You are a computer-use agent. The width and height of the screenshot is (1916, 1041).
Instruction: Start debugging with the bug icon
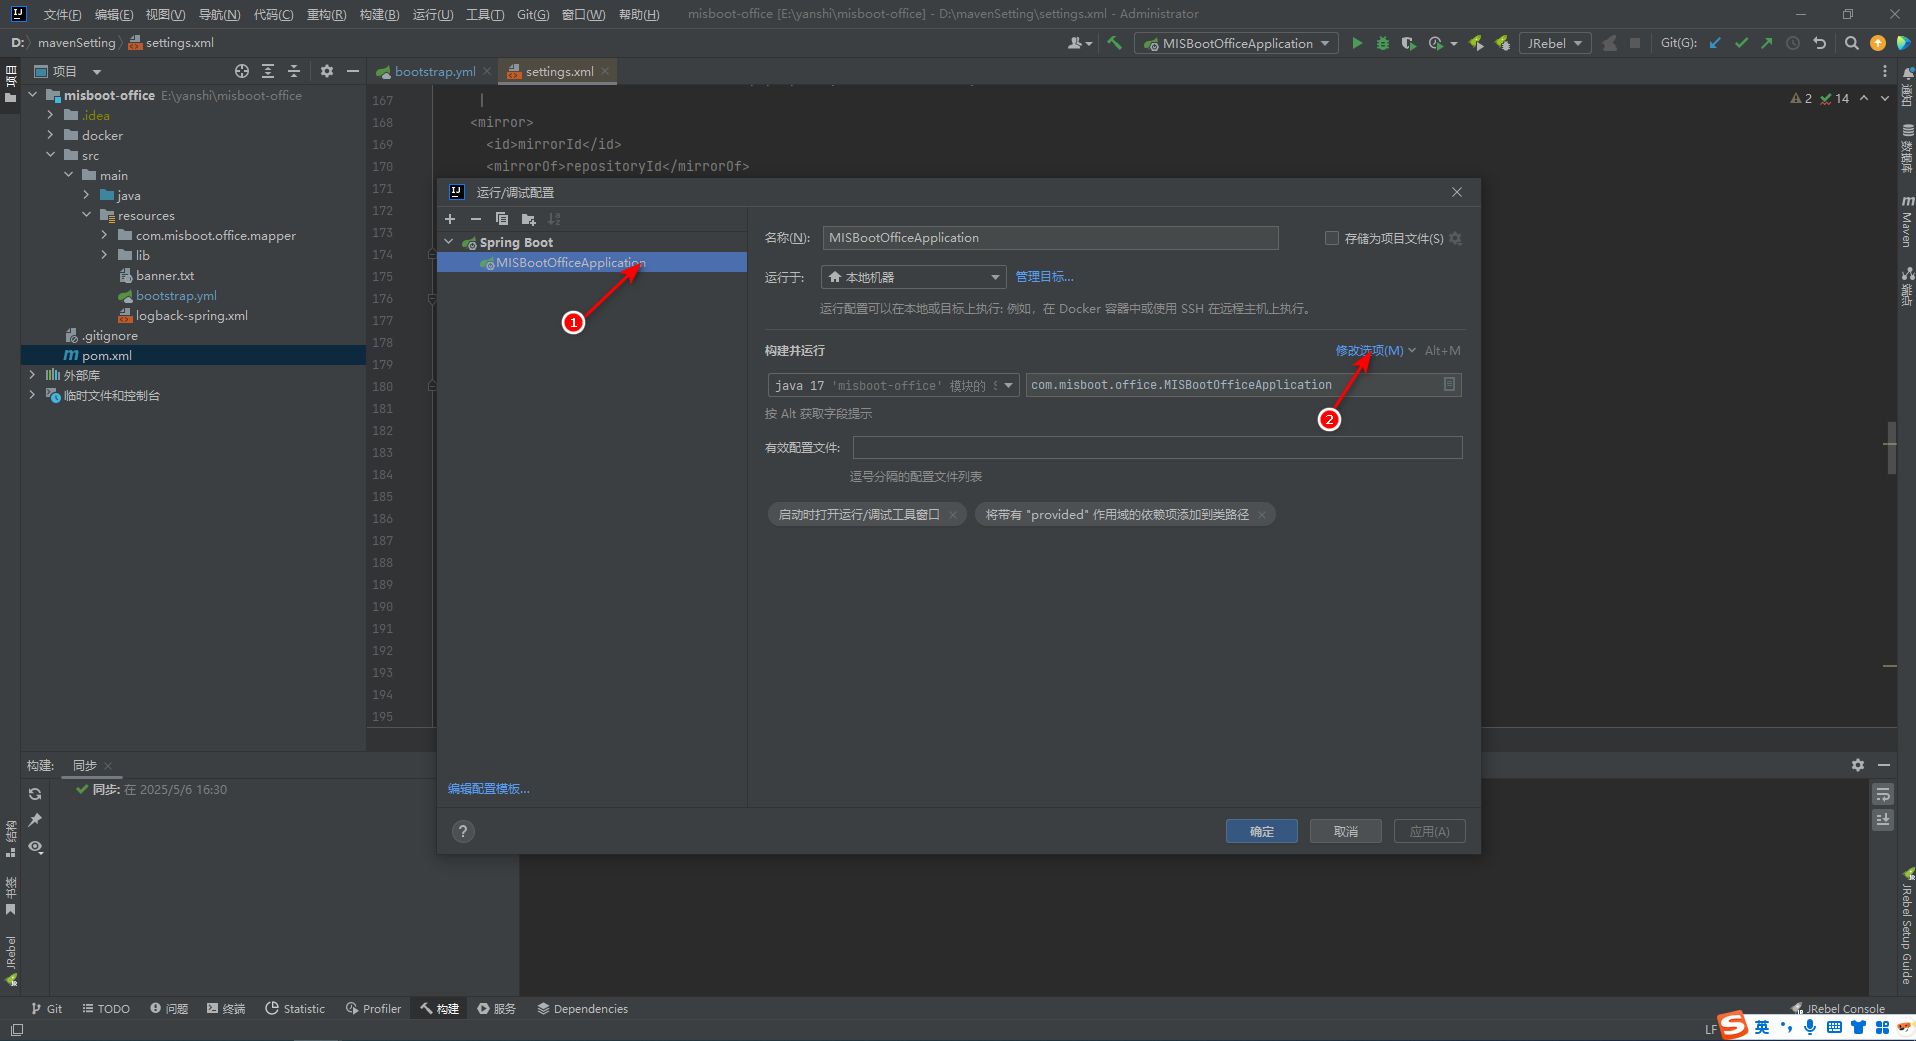1383,43
